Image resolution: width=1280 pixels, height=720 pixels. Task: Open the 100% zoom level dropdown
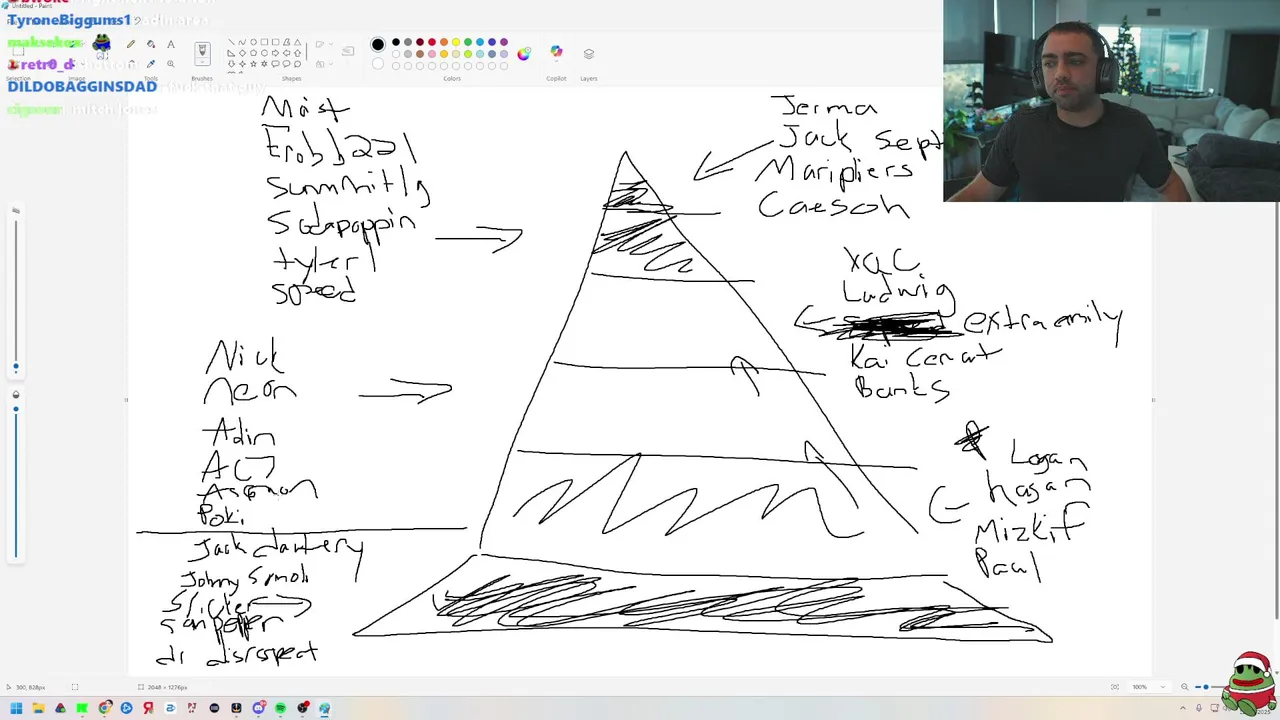(x=1149, y=687)
